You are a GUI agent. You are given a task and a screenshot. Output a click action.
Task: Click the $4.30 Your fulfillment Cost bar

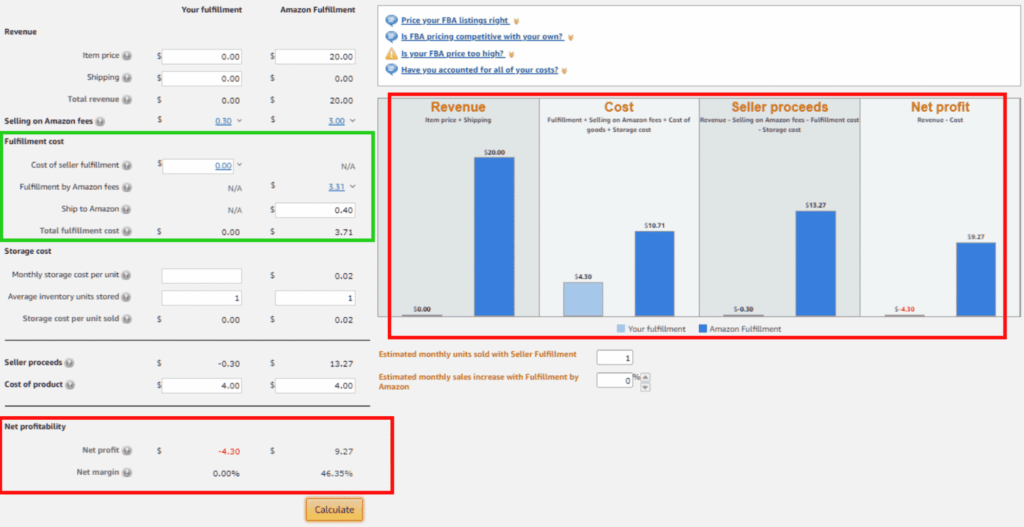click(x=583, y=299)
